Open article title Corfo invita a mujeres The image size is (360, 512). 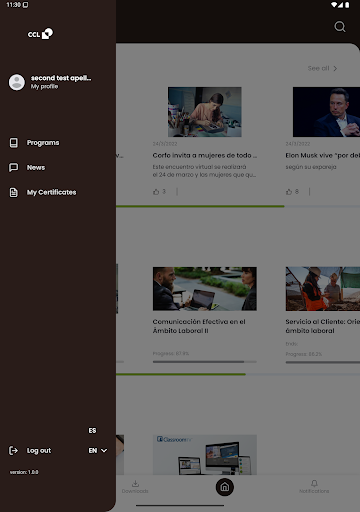pyautogui.click(x=205, y=155)
